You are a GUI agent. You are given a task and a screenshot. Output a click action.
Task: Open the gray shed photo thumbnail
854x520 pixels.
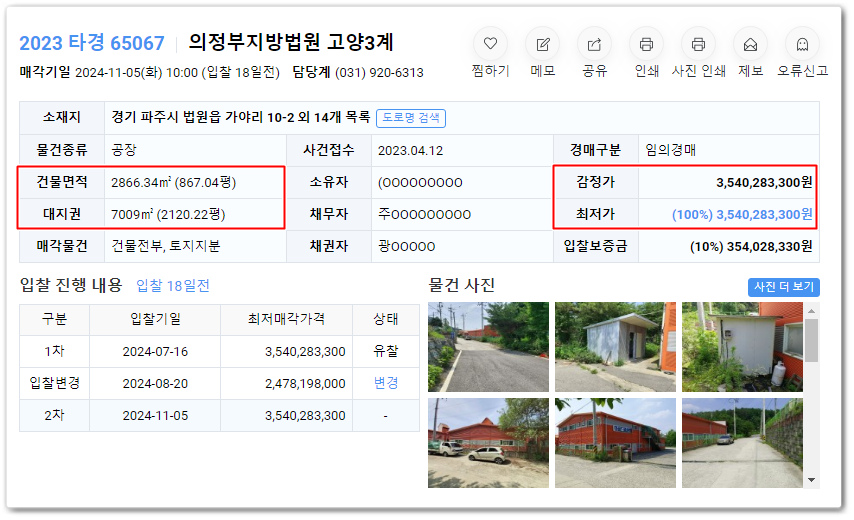click(615, 347)
